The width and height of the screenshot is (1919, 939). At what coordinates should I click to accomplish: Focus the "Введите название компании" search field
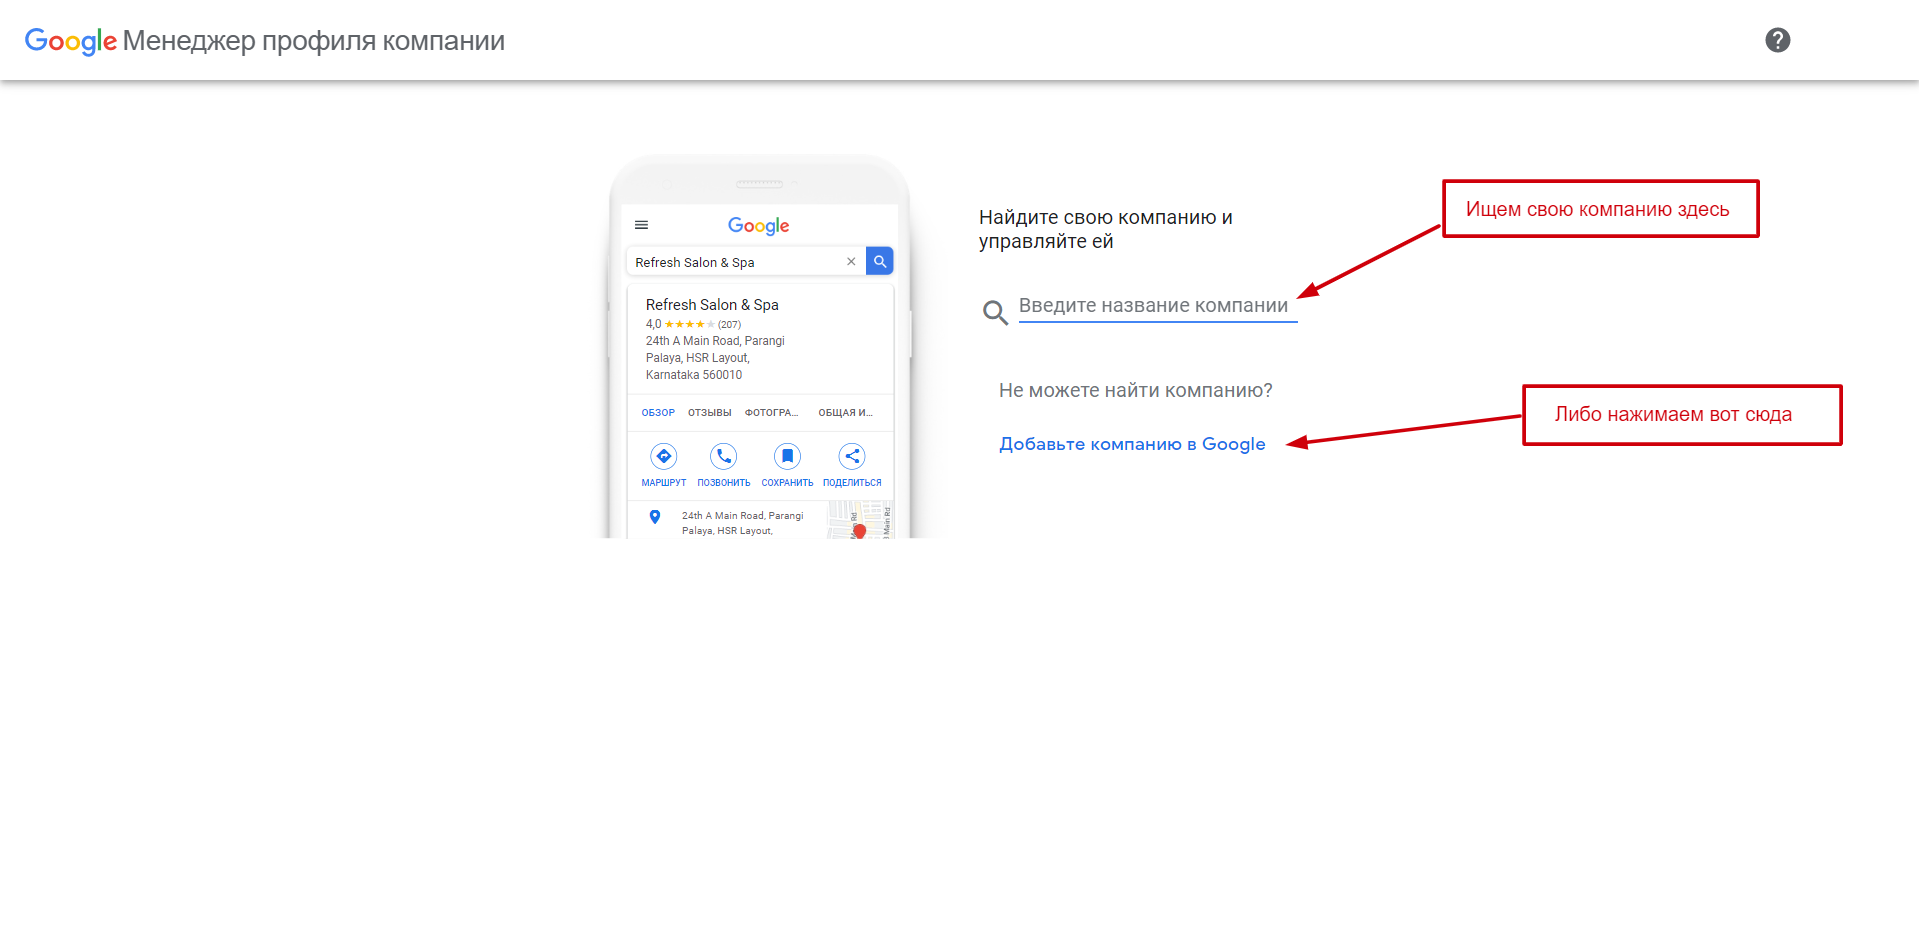click(x=1158, y=306)
